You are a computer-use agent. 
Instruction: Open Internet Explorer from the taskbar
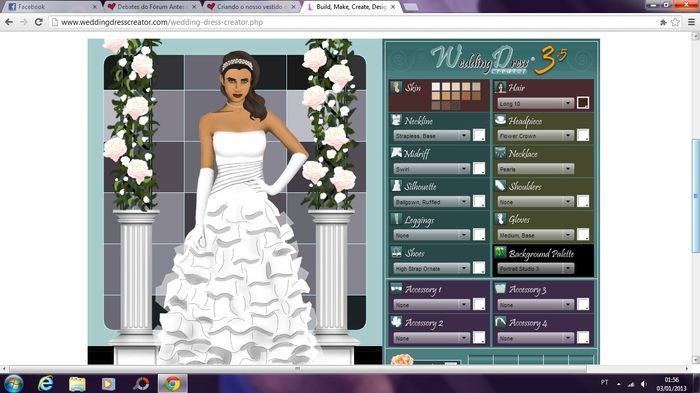(x=45, y=384)
